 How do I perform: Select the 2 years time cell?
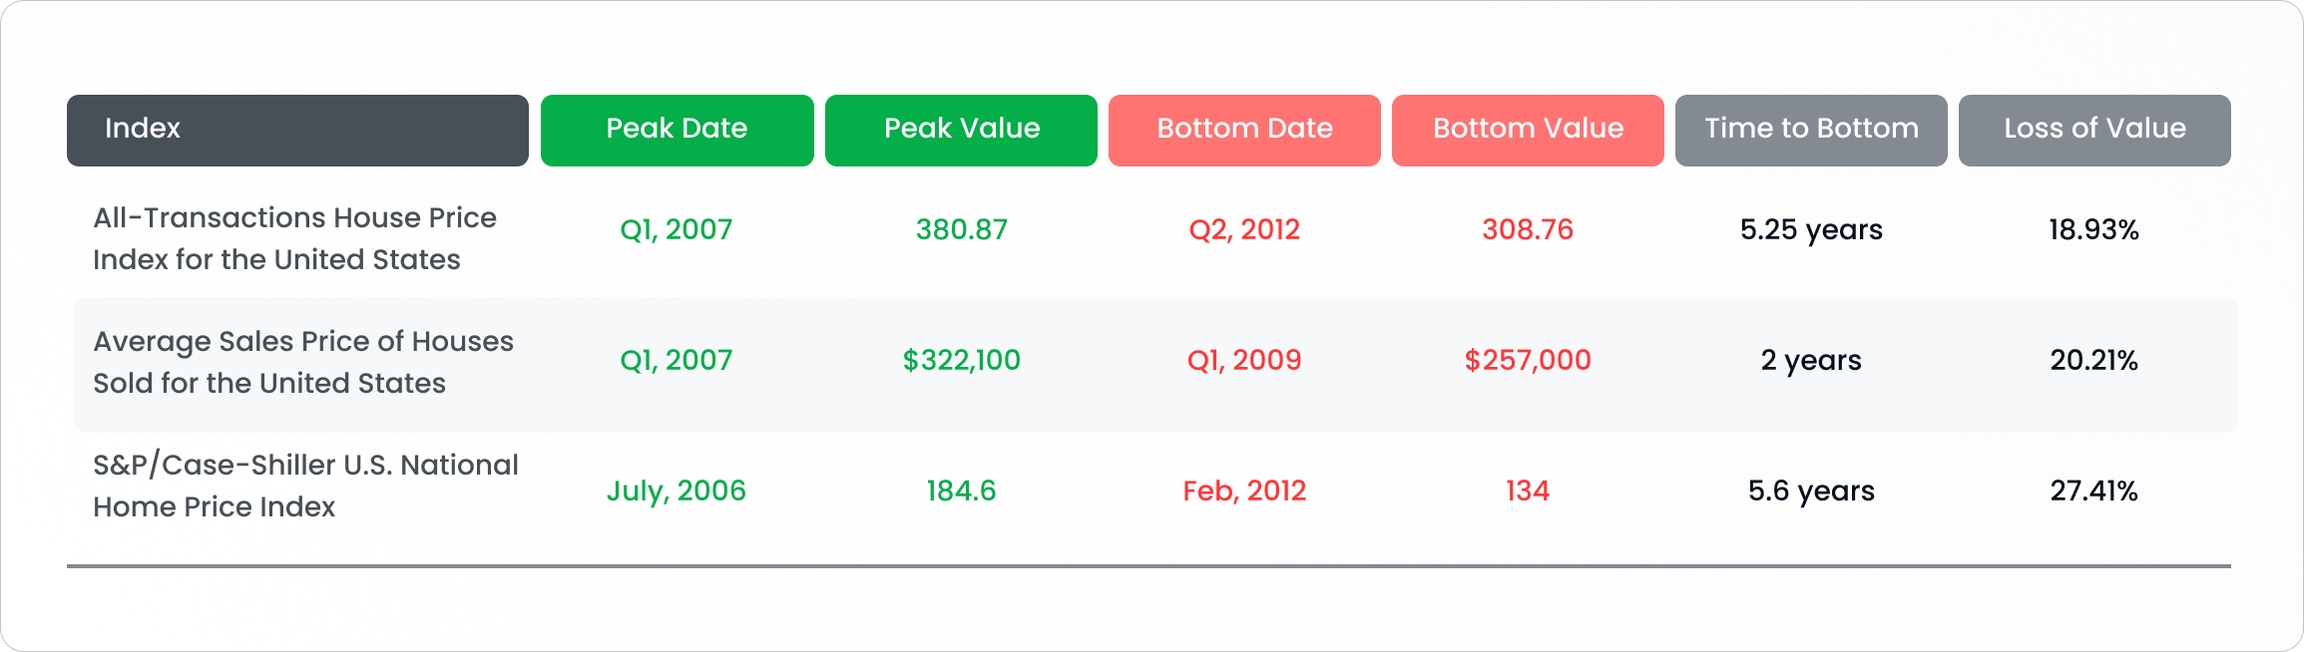click(1811, 360)
